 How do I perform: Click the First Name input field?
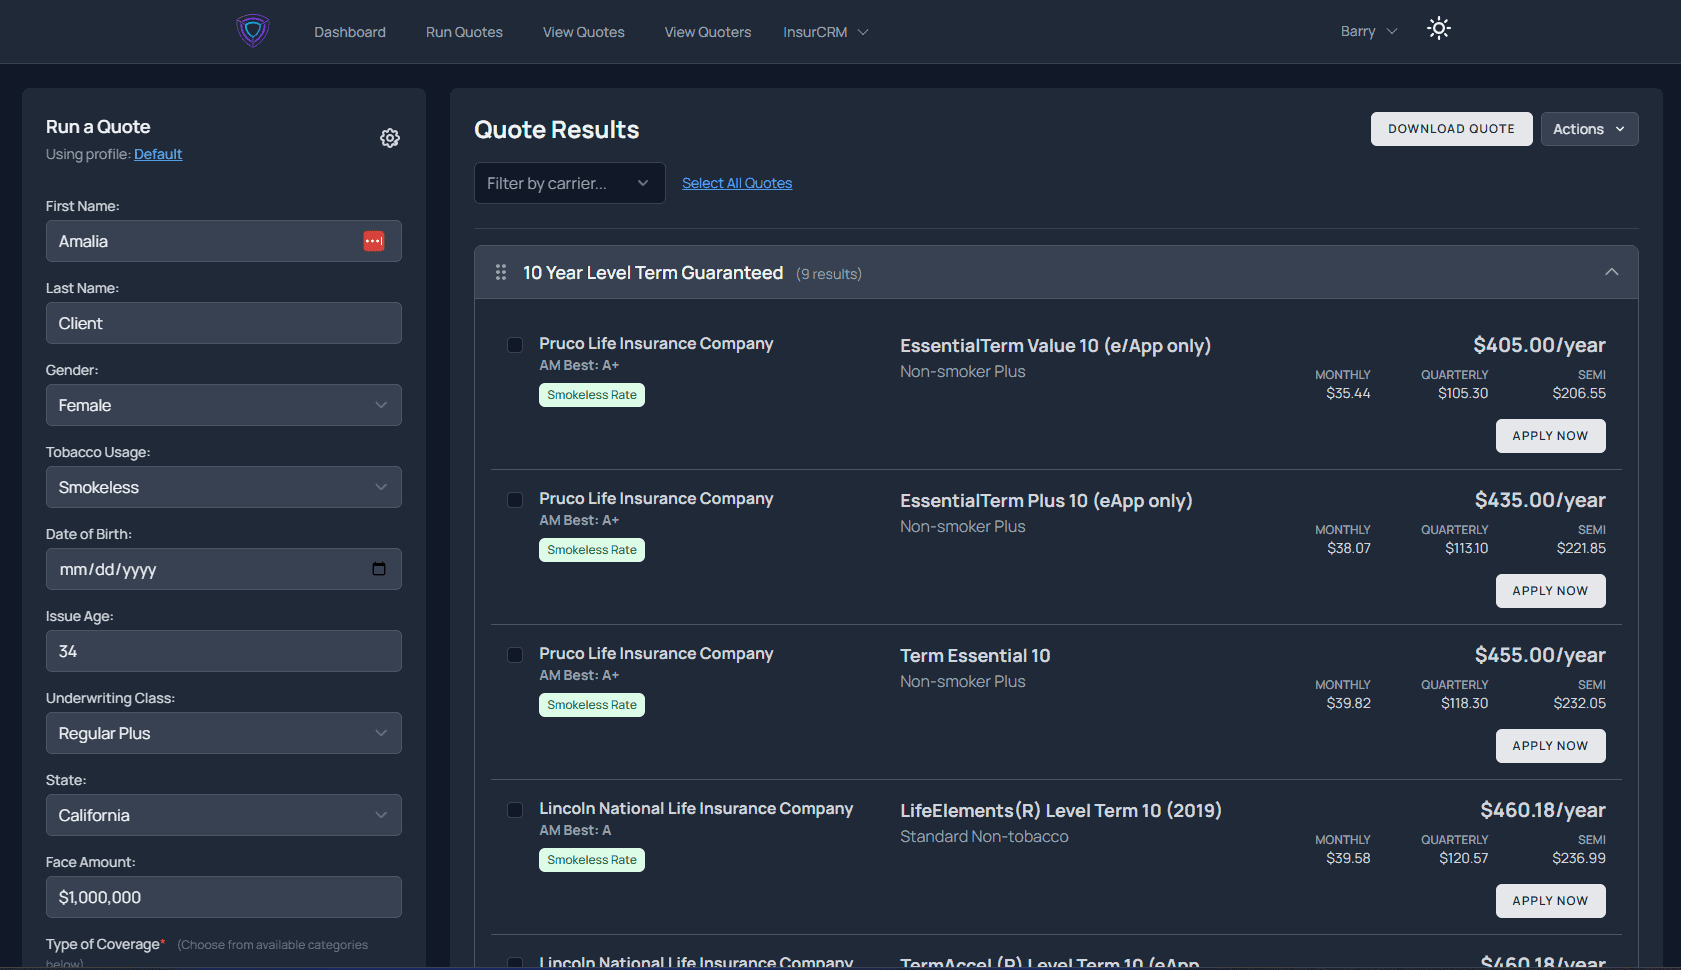click(x=224, y=241)
